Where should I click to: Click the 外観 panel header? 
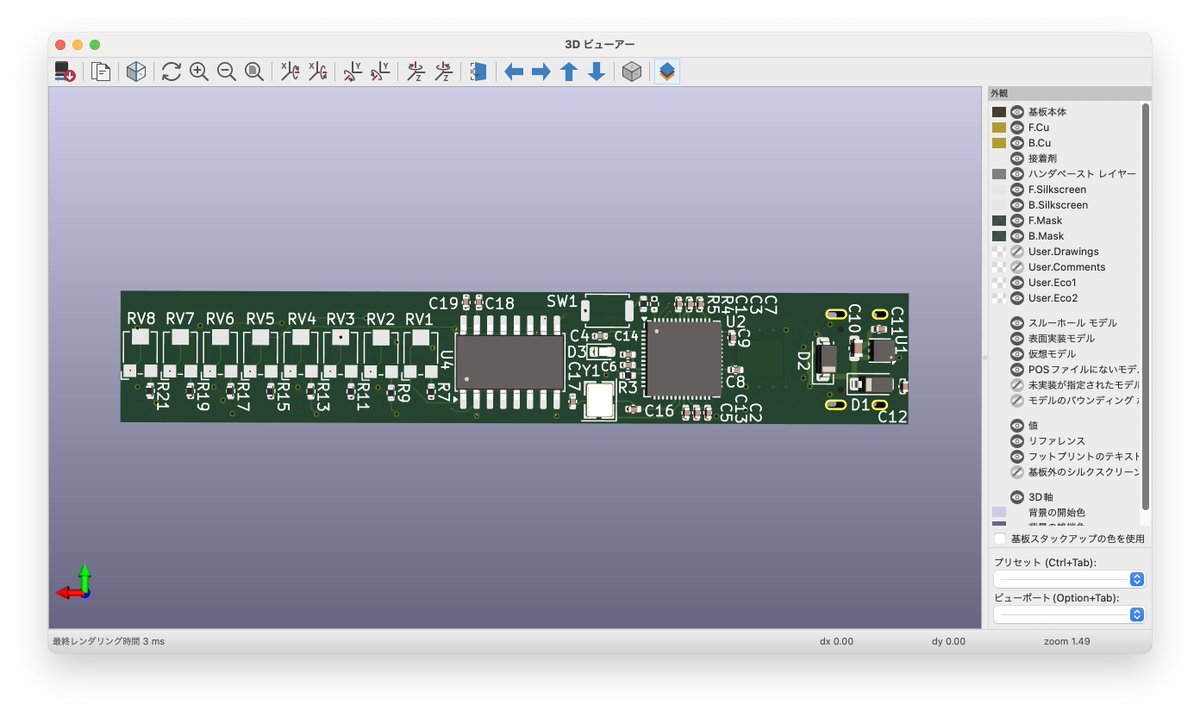1069,93
